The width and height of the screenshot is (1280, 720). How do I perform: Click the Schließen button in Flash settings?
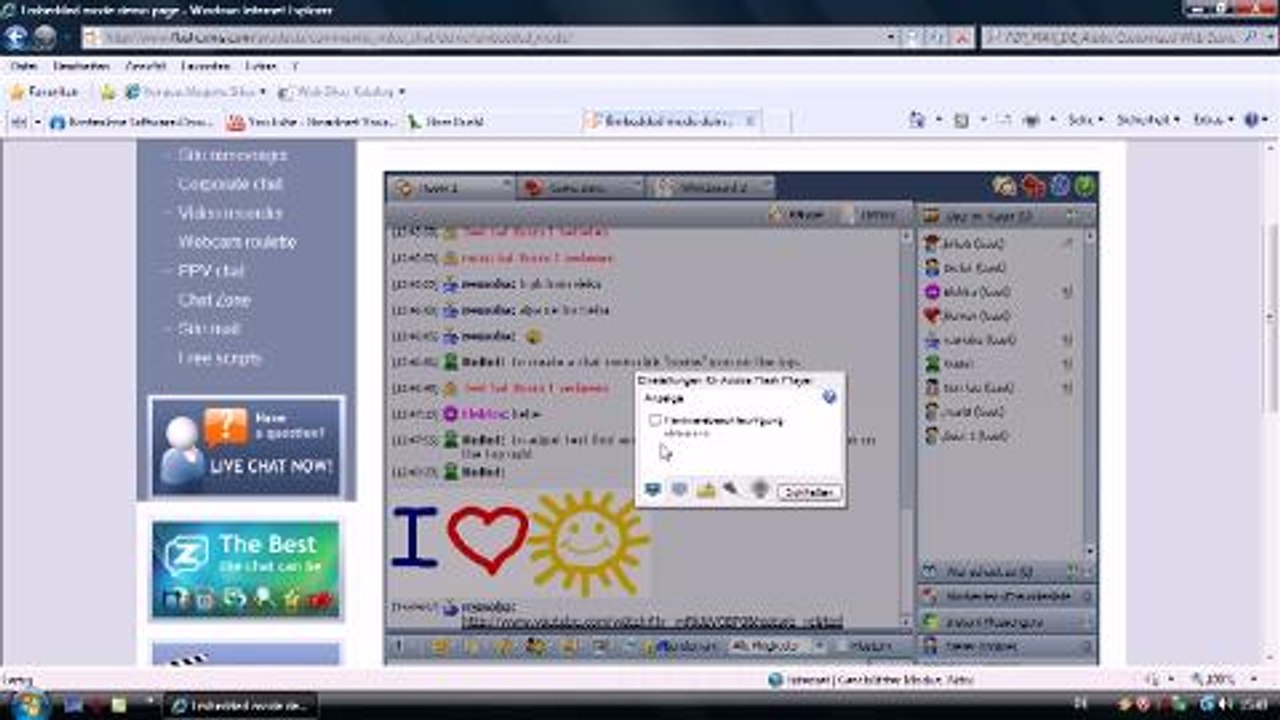pos(809,492)
